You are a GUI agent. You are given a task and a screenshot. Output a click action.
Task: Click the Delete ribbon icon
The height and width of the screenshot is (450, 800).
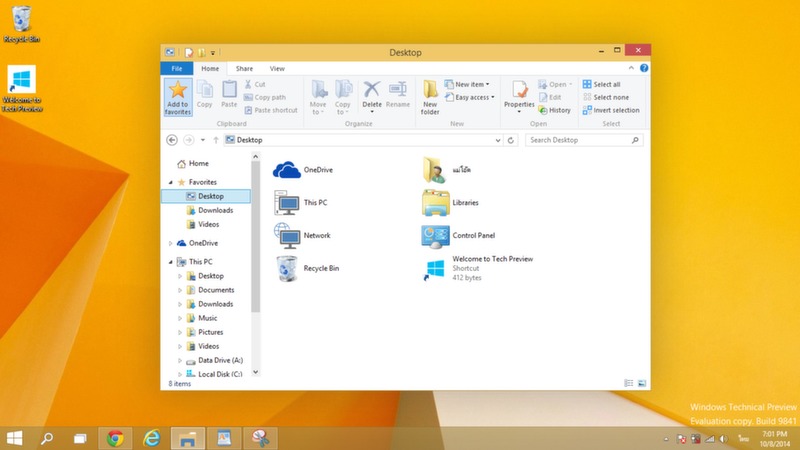371,96
